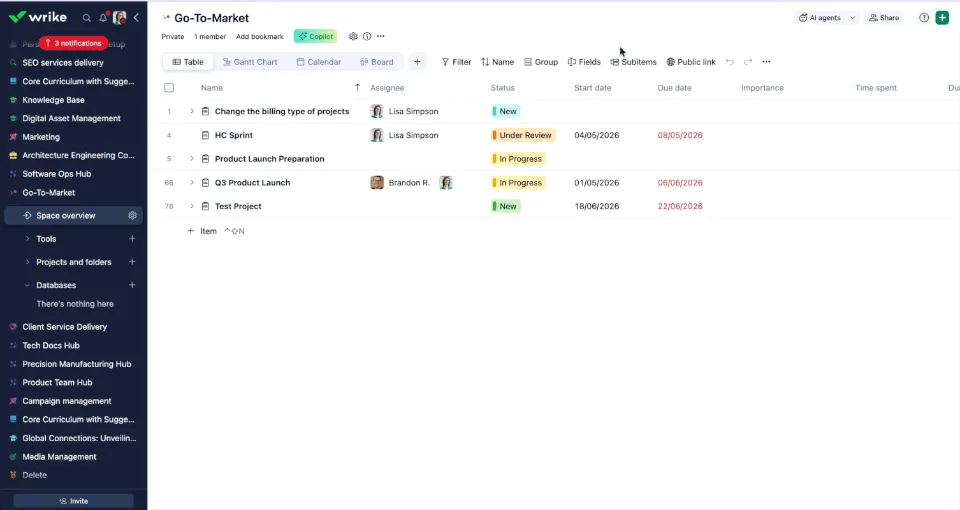960x510 pixels.
Task: Open the Knowledge Base space
Action: tap(53, 100)
